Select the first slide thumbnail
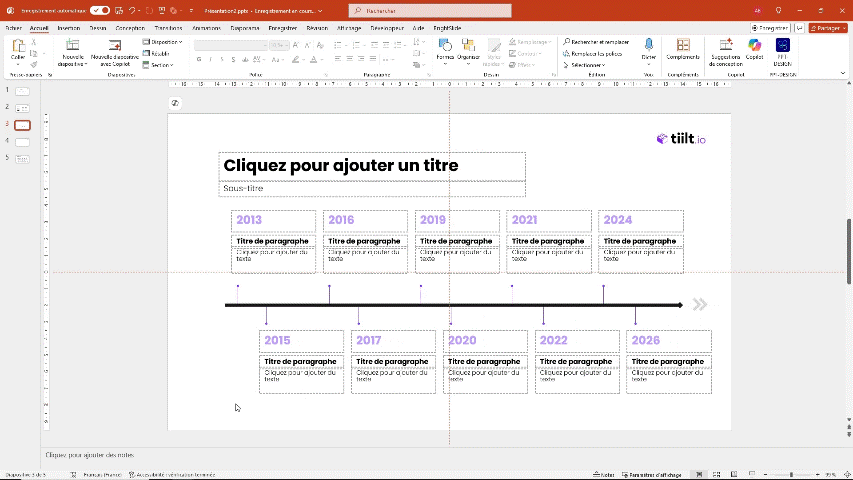The height and width of the screenshot is (480, 853). (22, 91)
